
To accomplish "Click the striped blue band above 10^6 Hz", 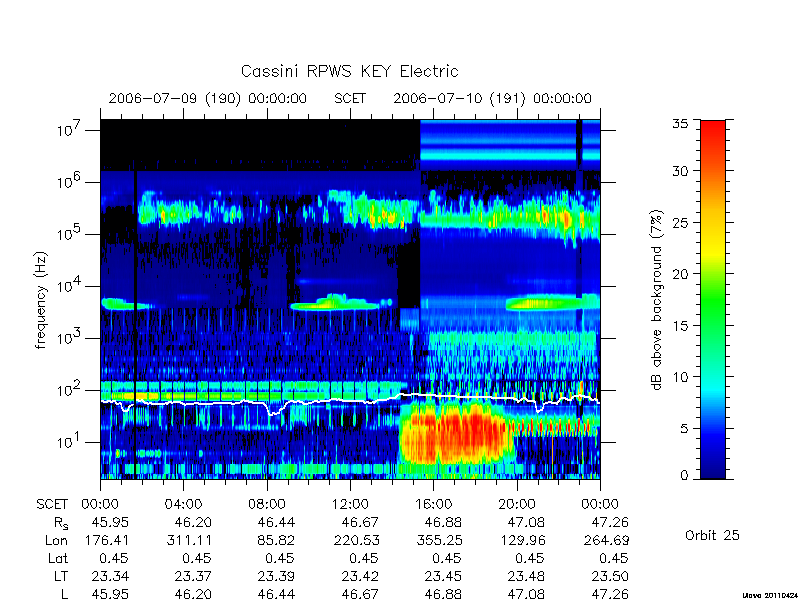I will (510, 145).
